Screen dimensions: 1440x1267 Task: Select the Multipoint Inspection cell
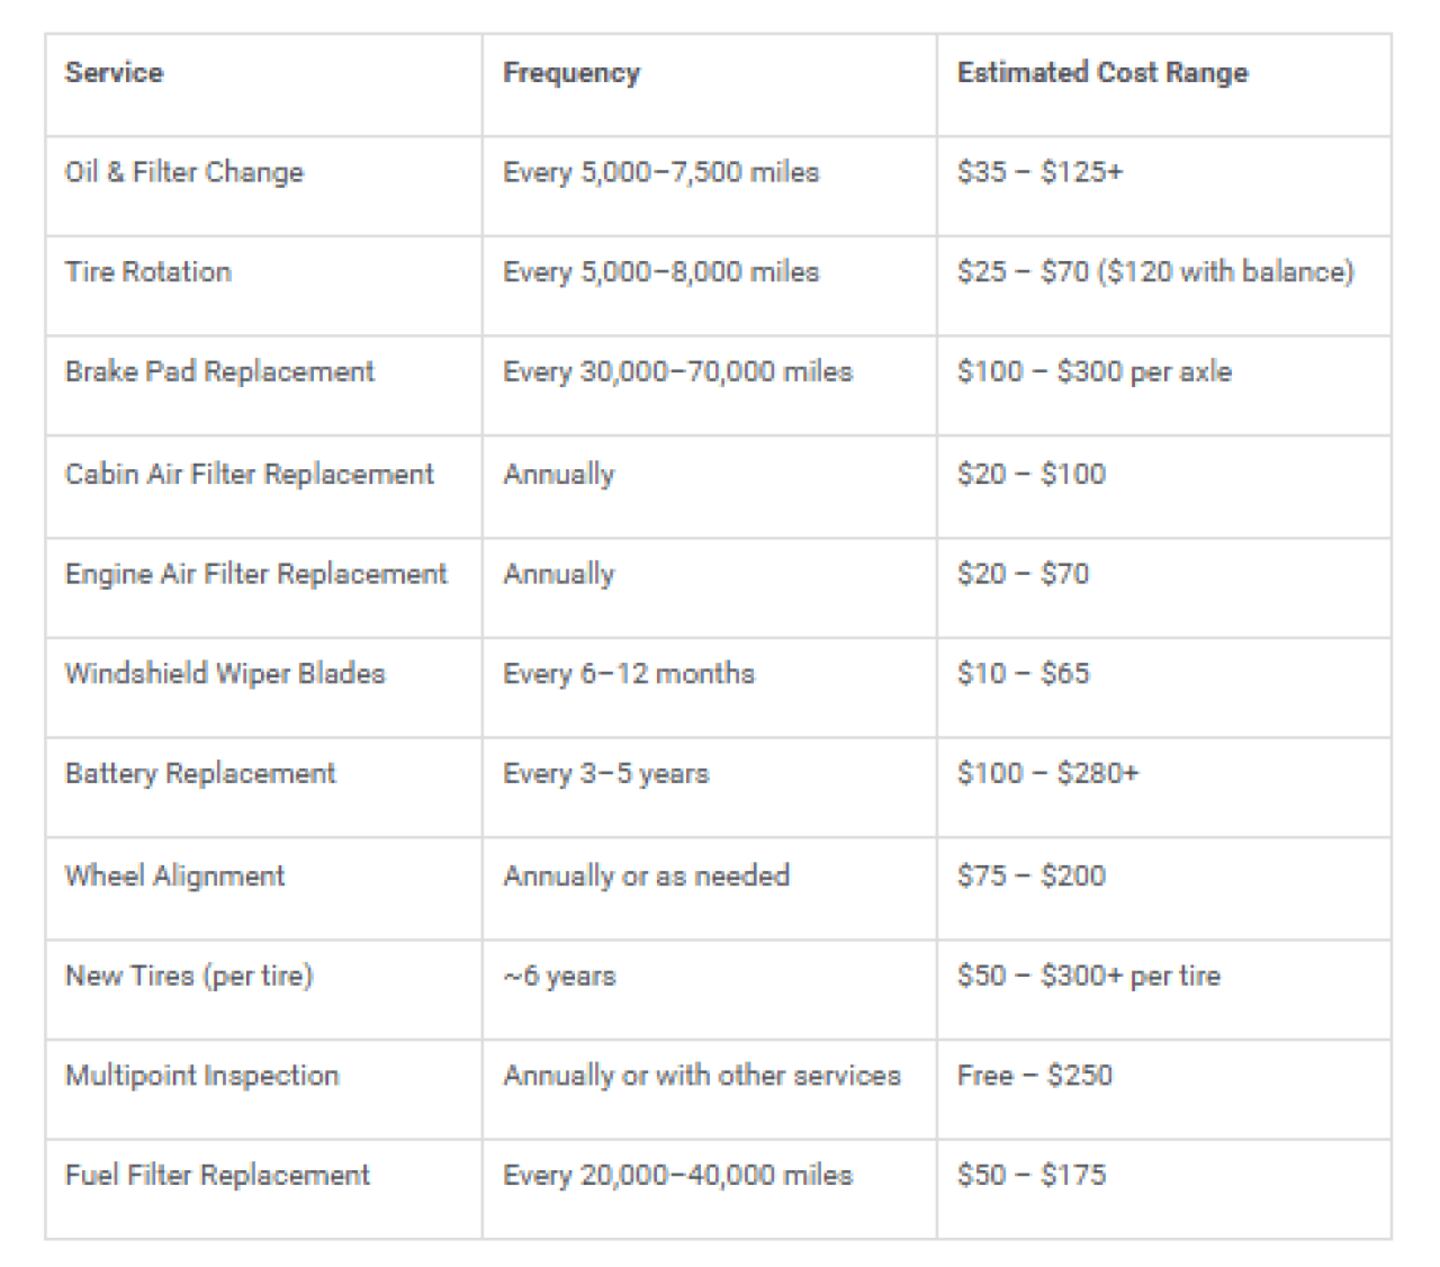[202, 1075]
